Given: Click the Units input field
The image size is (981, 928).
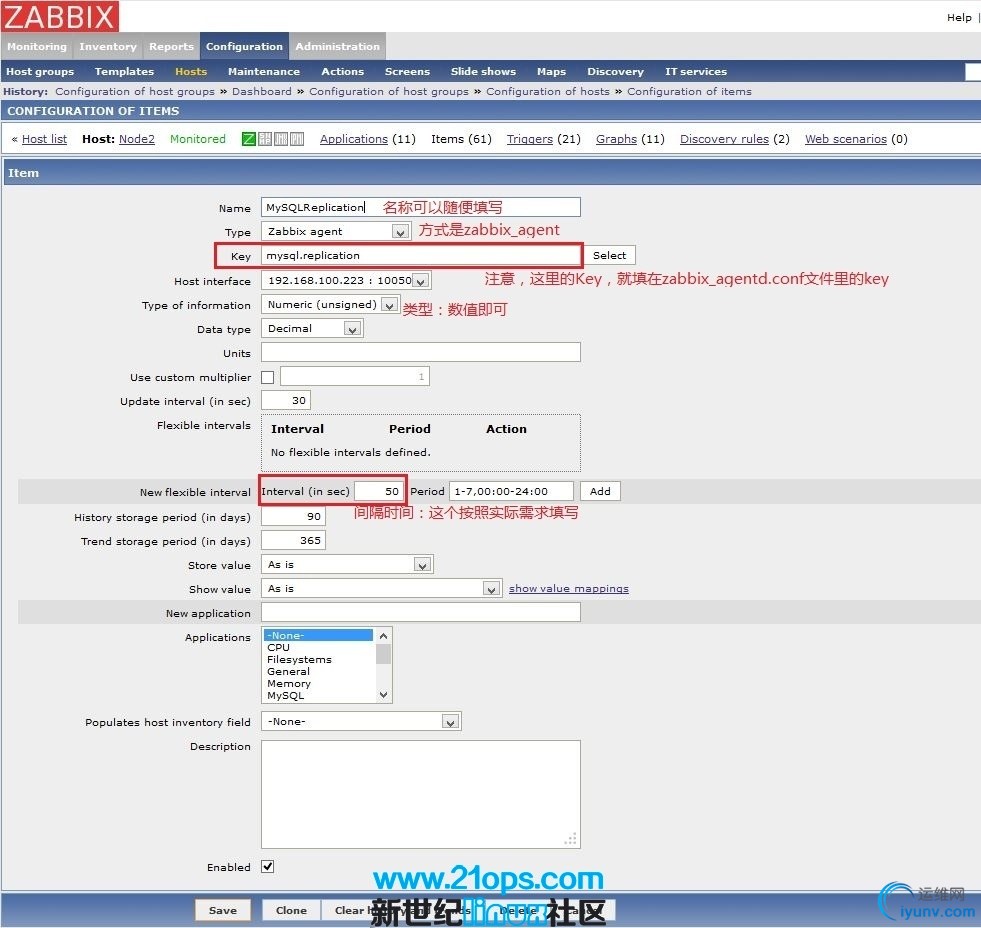Looking at the screenshot, I should click(x=420, y=352).
